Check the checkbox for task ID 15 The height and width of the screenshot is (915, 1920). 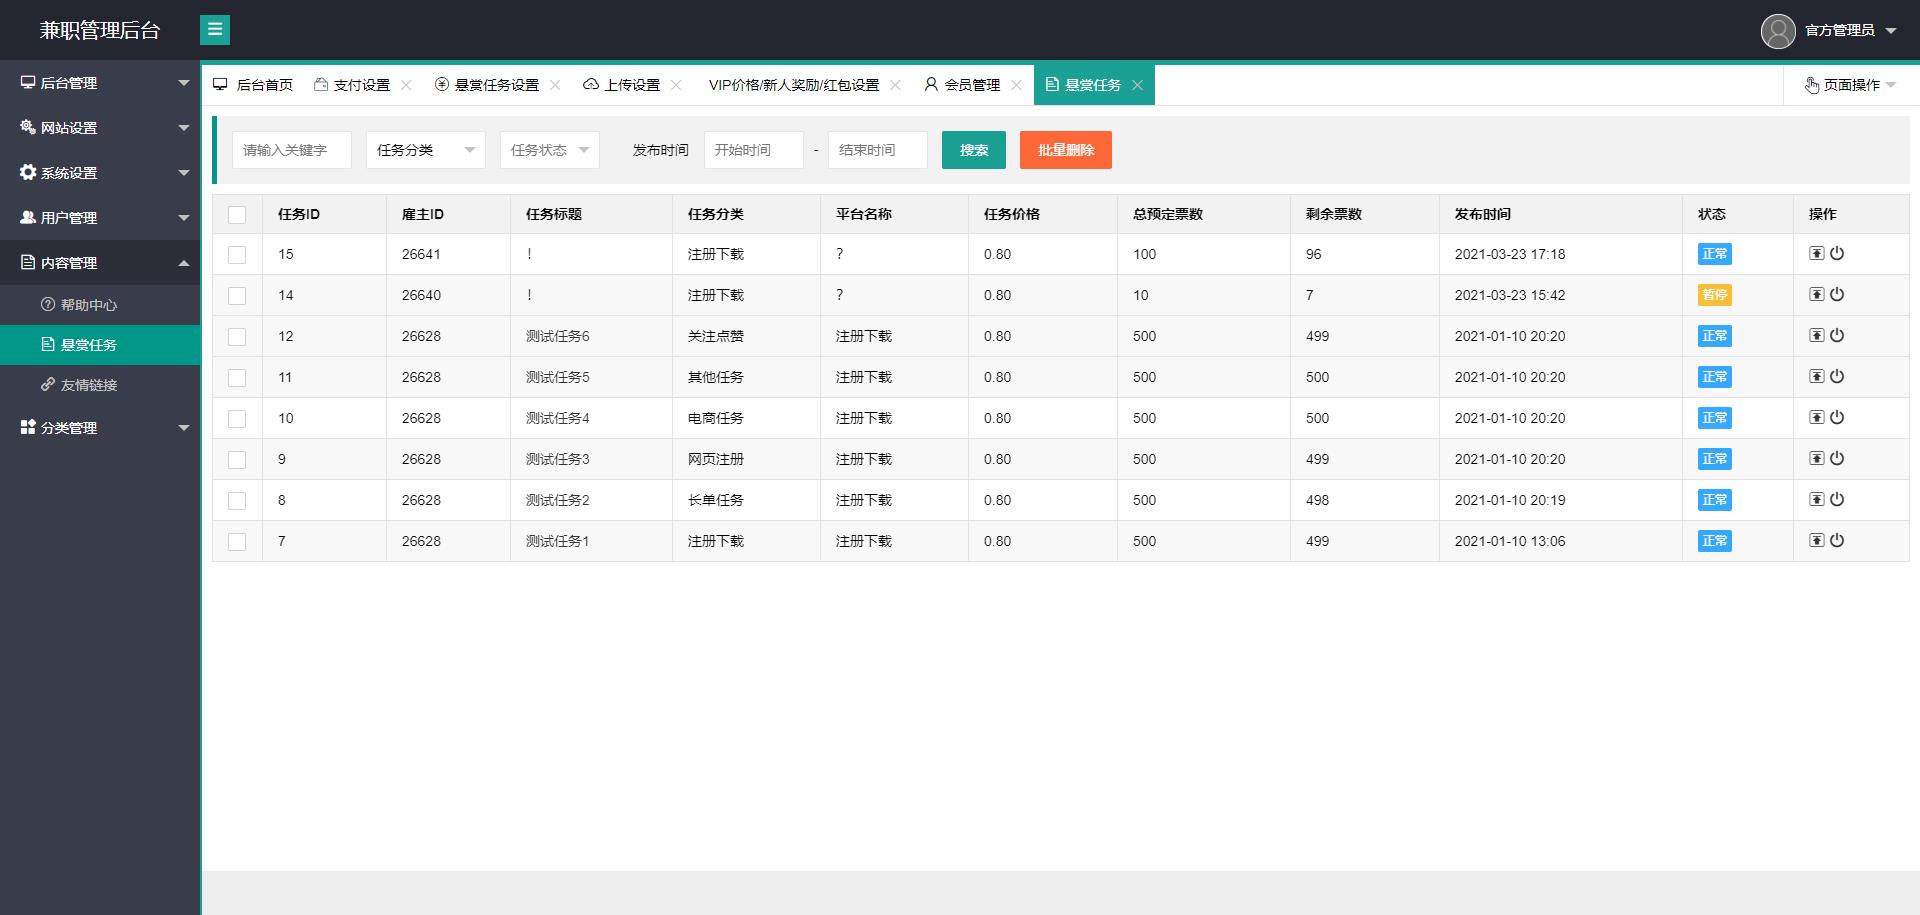coord(237,255)
